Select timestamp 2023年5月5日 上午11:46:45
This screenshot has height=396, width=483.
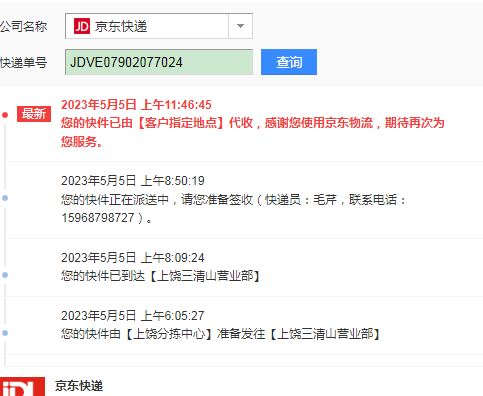(x=136, y=105)
